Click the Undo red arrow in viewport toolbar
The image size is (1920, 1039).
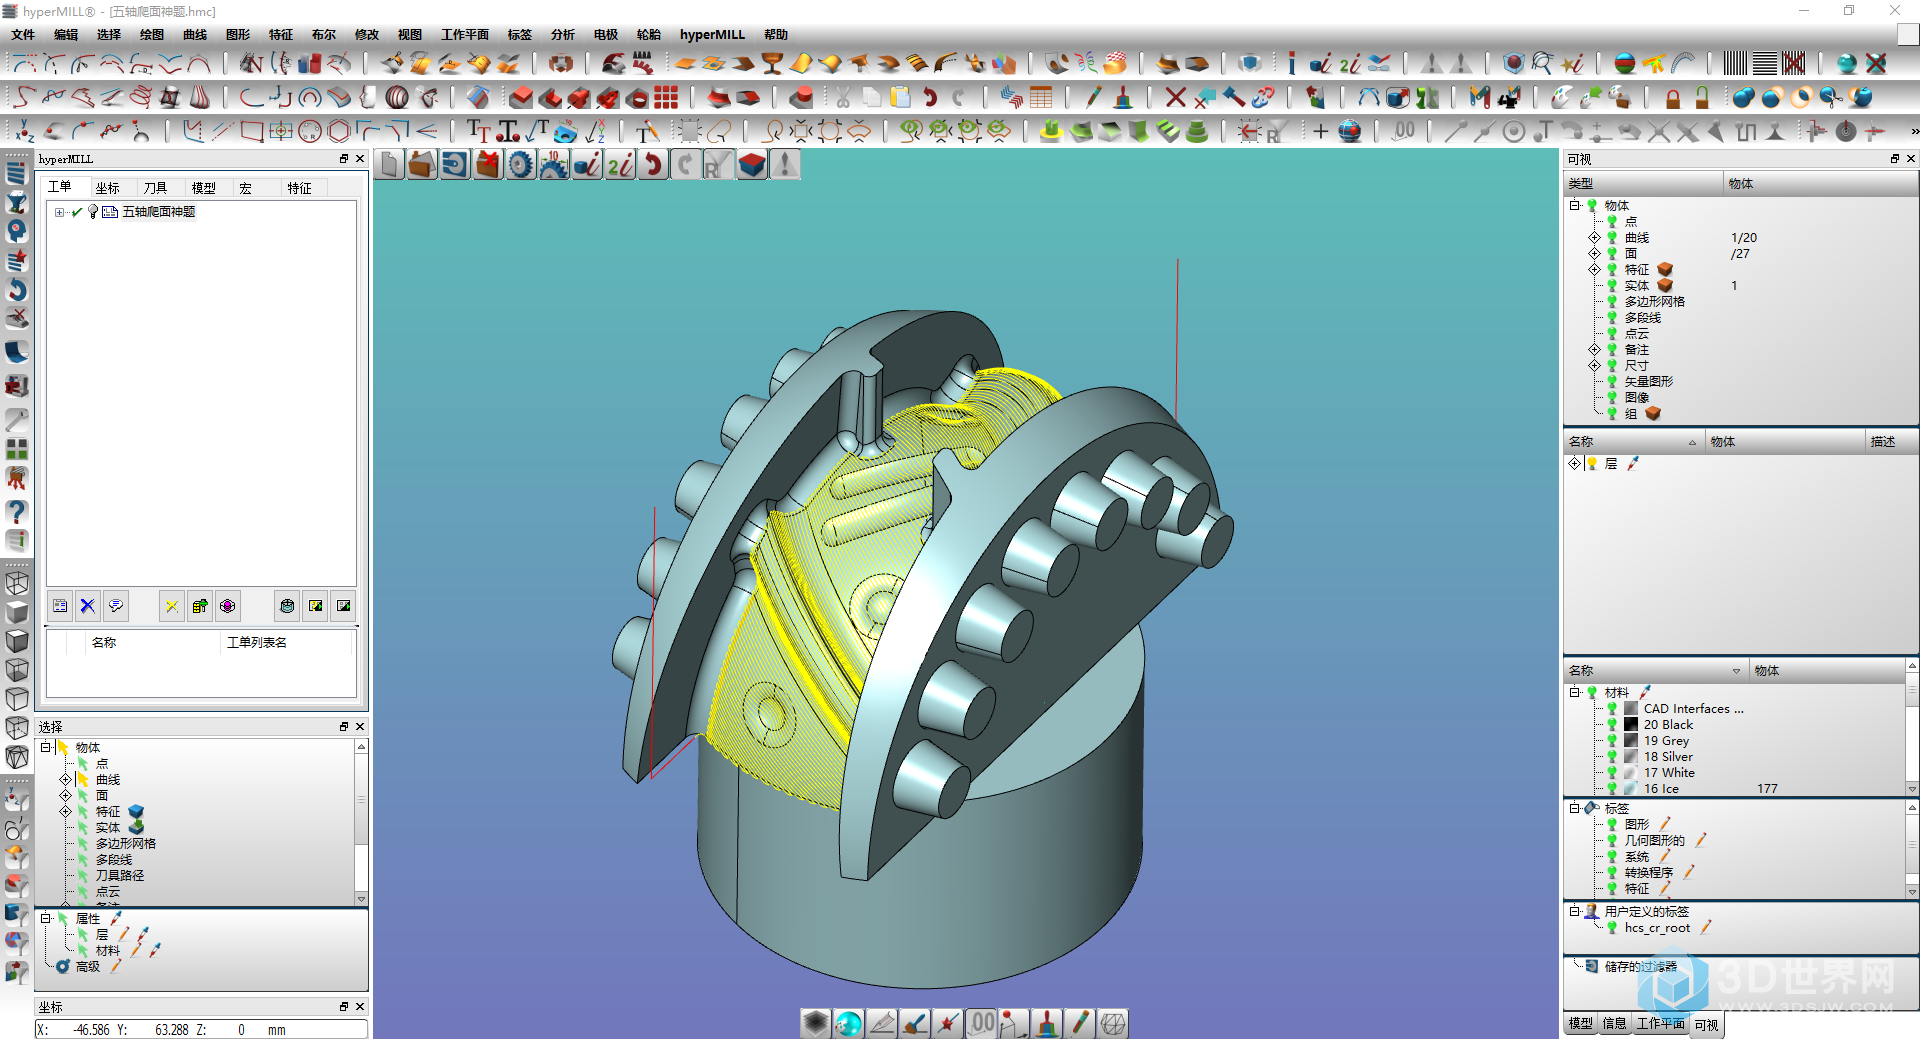coord(653,164)
